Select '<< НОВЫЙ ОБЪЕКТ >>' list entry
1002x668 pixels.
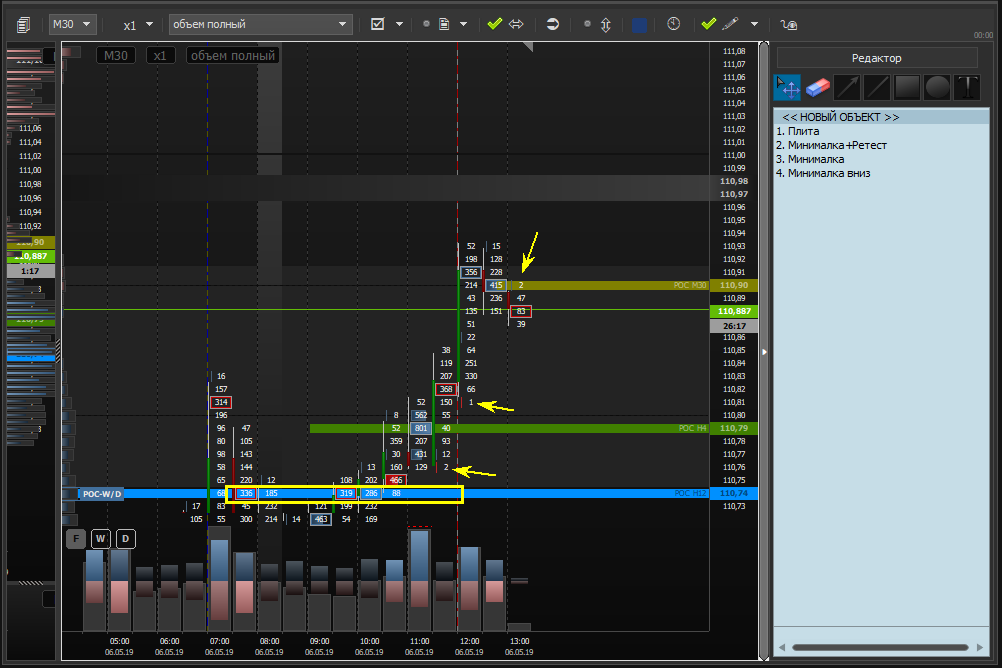882,117
